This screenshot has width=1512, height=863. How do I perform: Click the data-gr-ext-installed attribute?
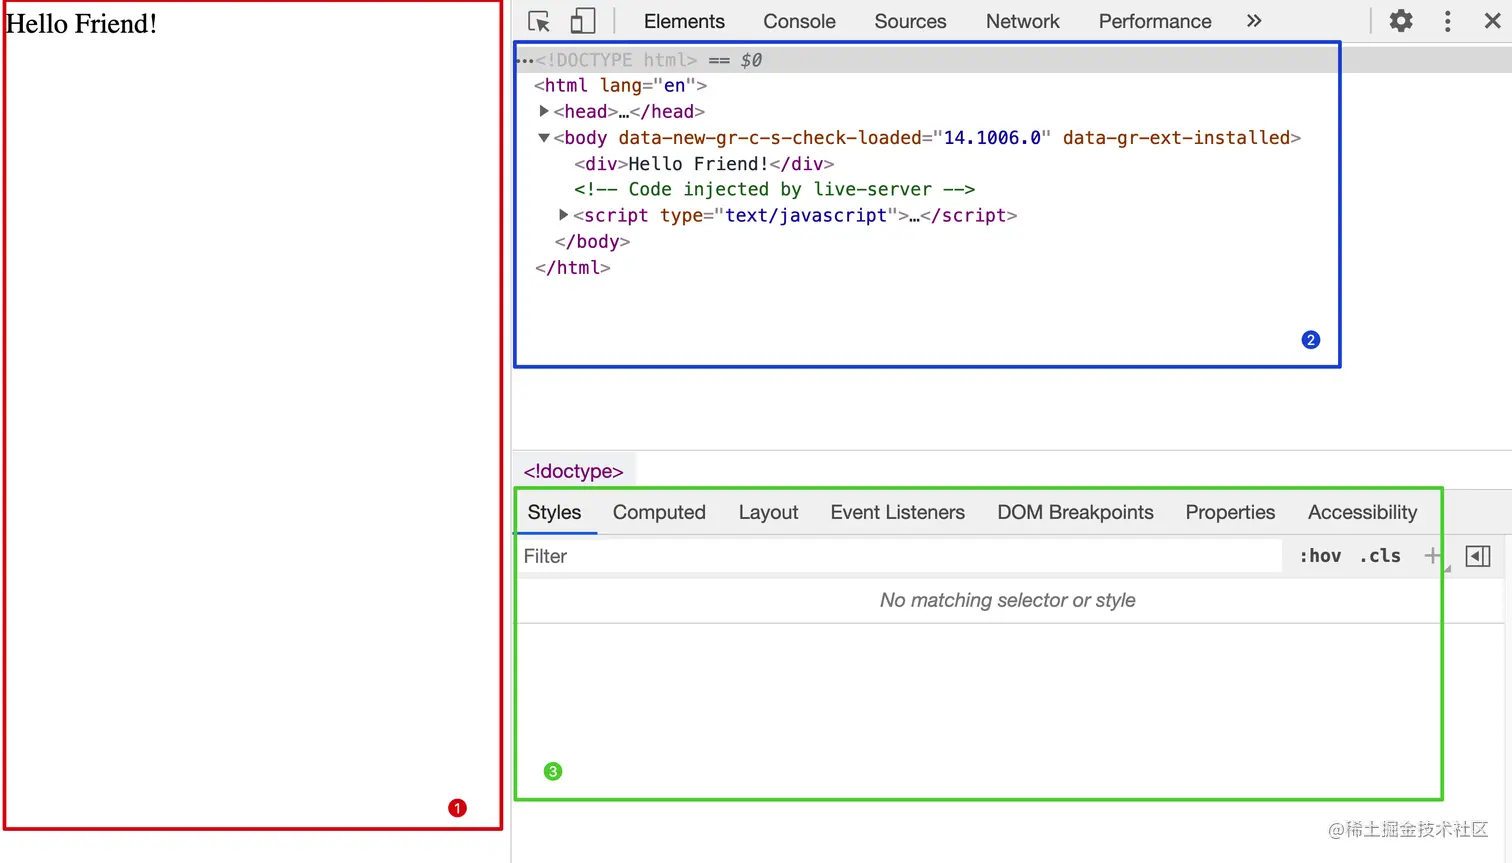coord(1176,138)
